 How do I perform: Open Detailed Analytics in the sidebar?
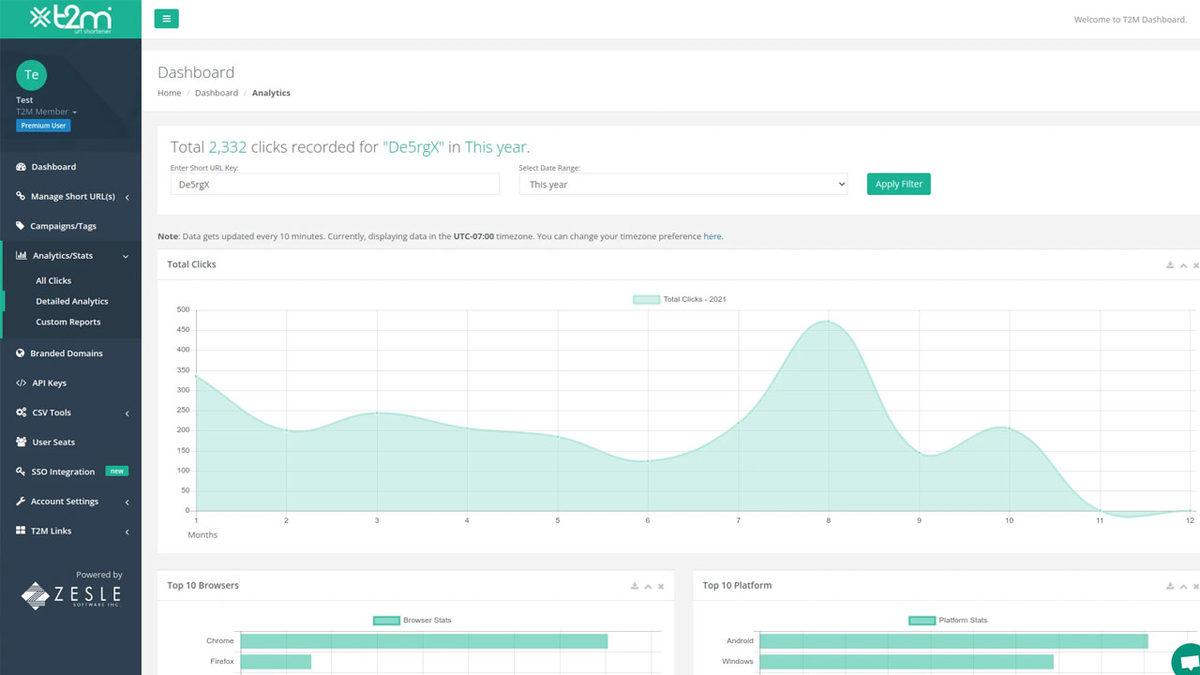click(72, 301)
